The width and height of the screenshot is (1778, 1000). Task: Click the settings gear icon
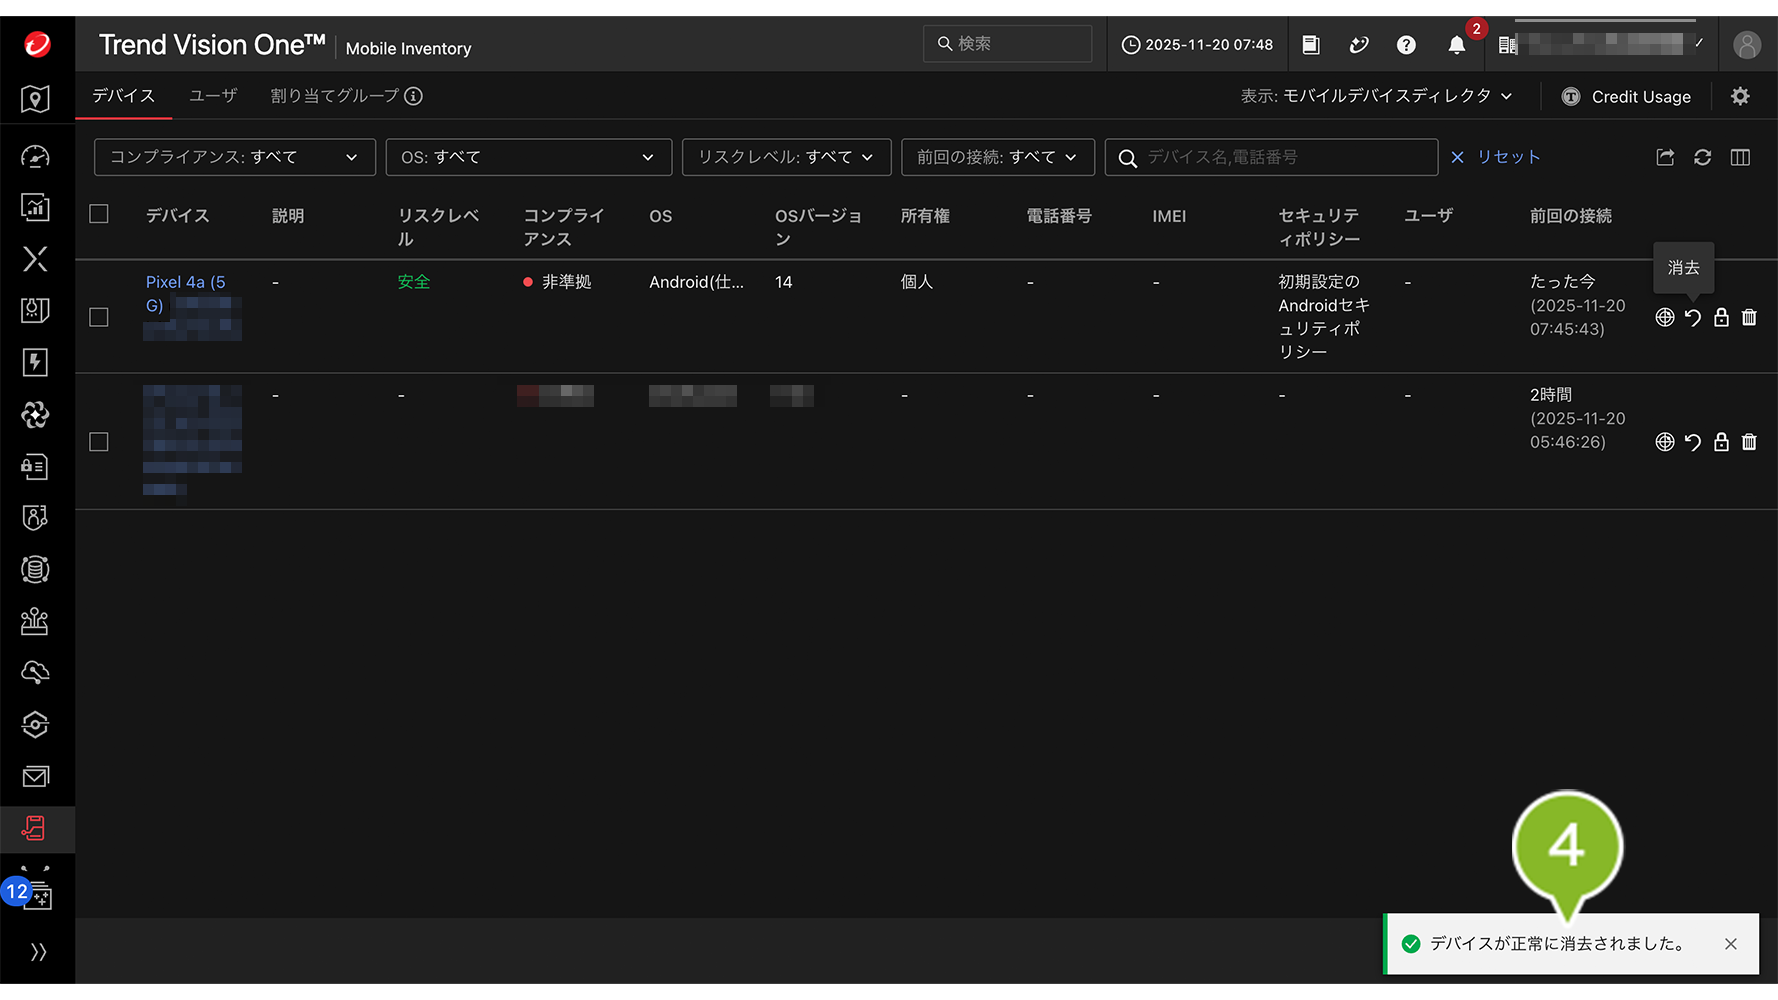click(1740, 96)
